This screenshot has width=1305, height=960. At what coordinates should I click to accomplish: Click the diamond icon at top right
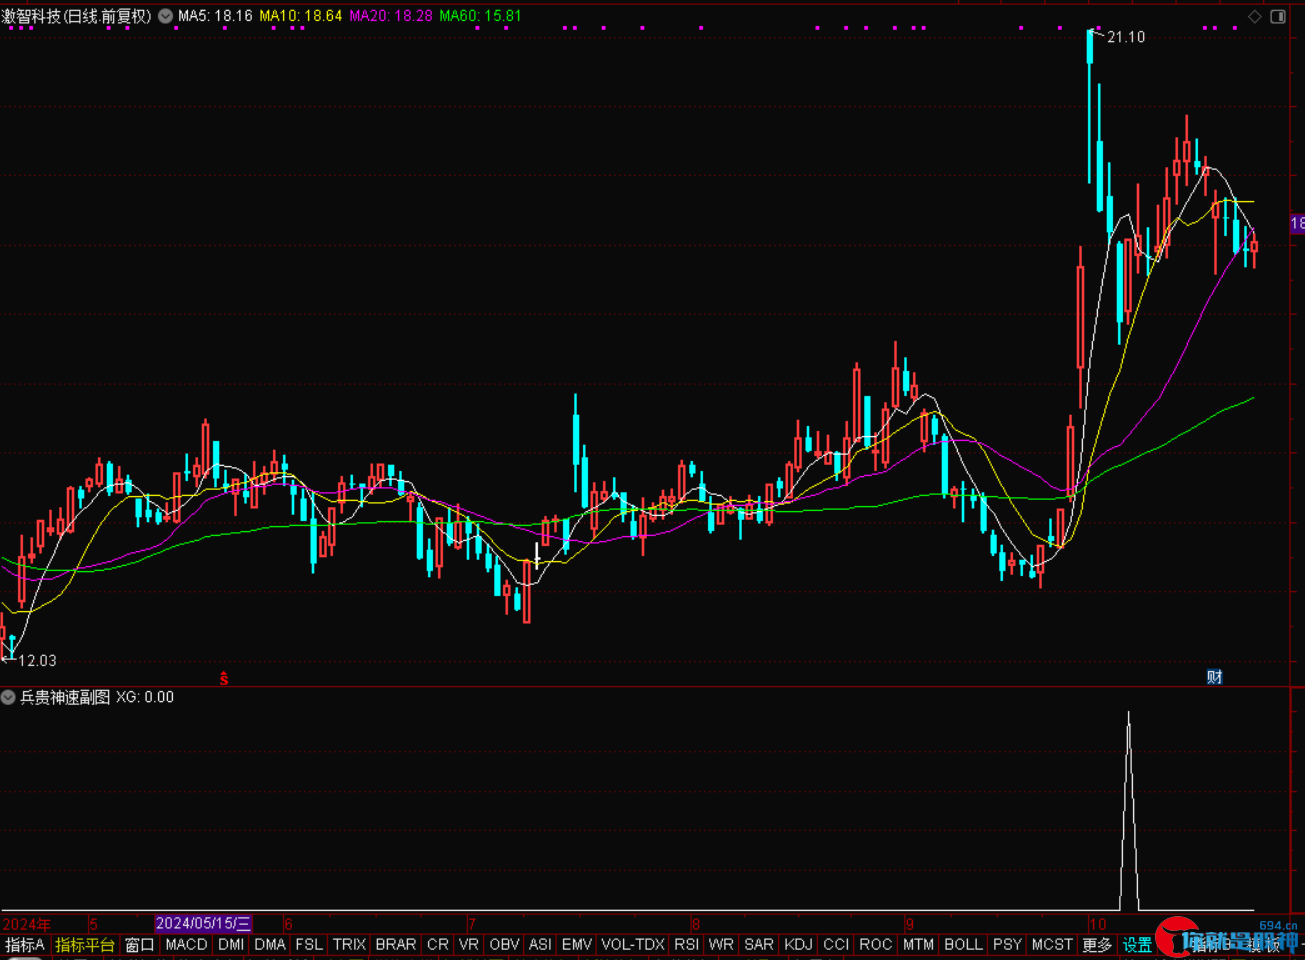pyautogui.click(x=1256, y=16)
